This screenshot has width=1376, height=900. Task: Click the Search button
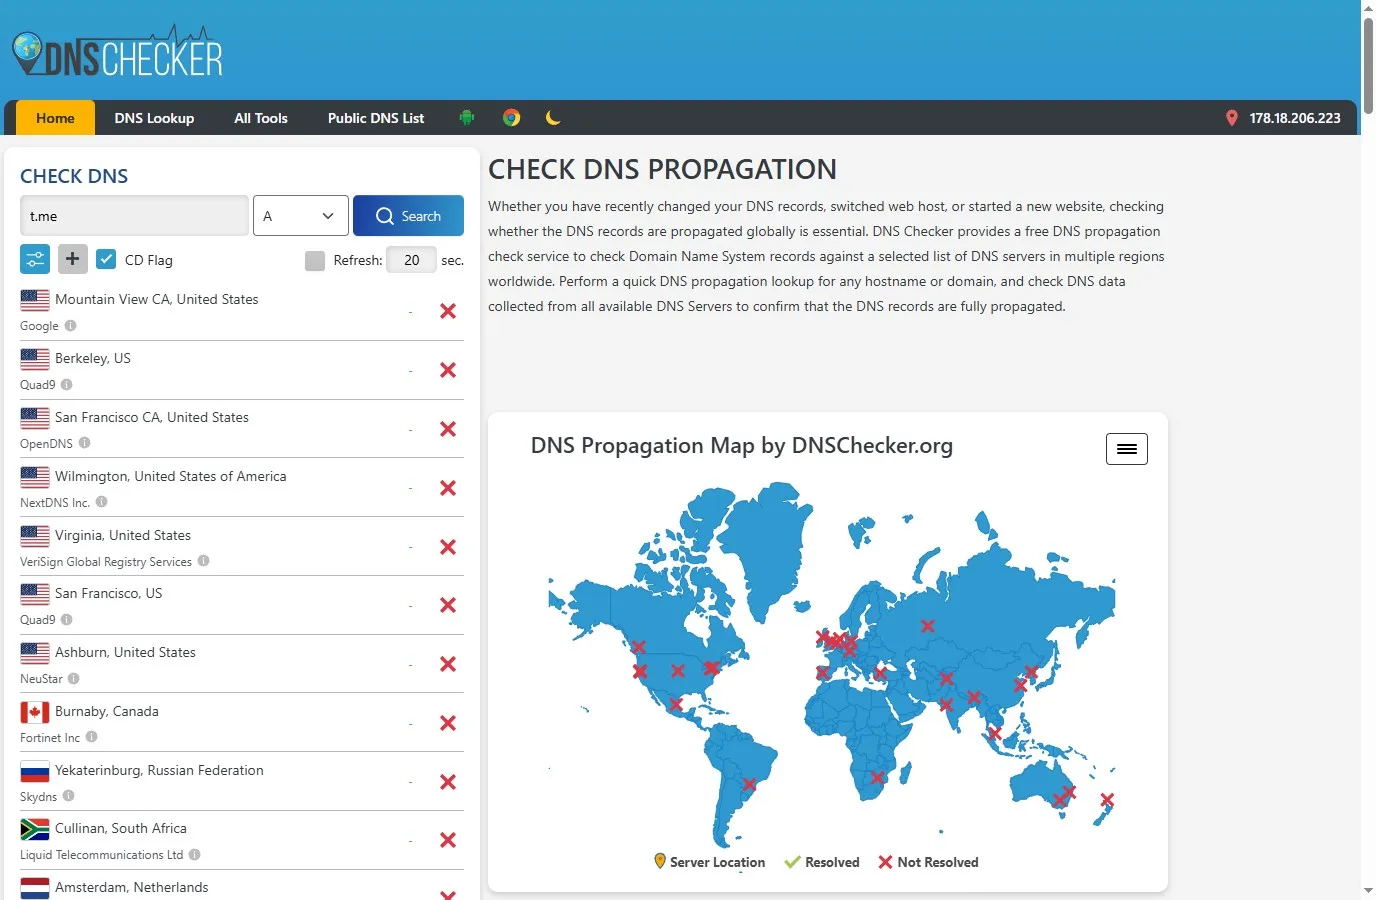[x=408, y=216]
